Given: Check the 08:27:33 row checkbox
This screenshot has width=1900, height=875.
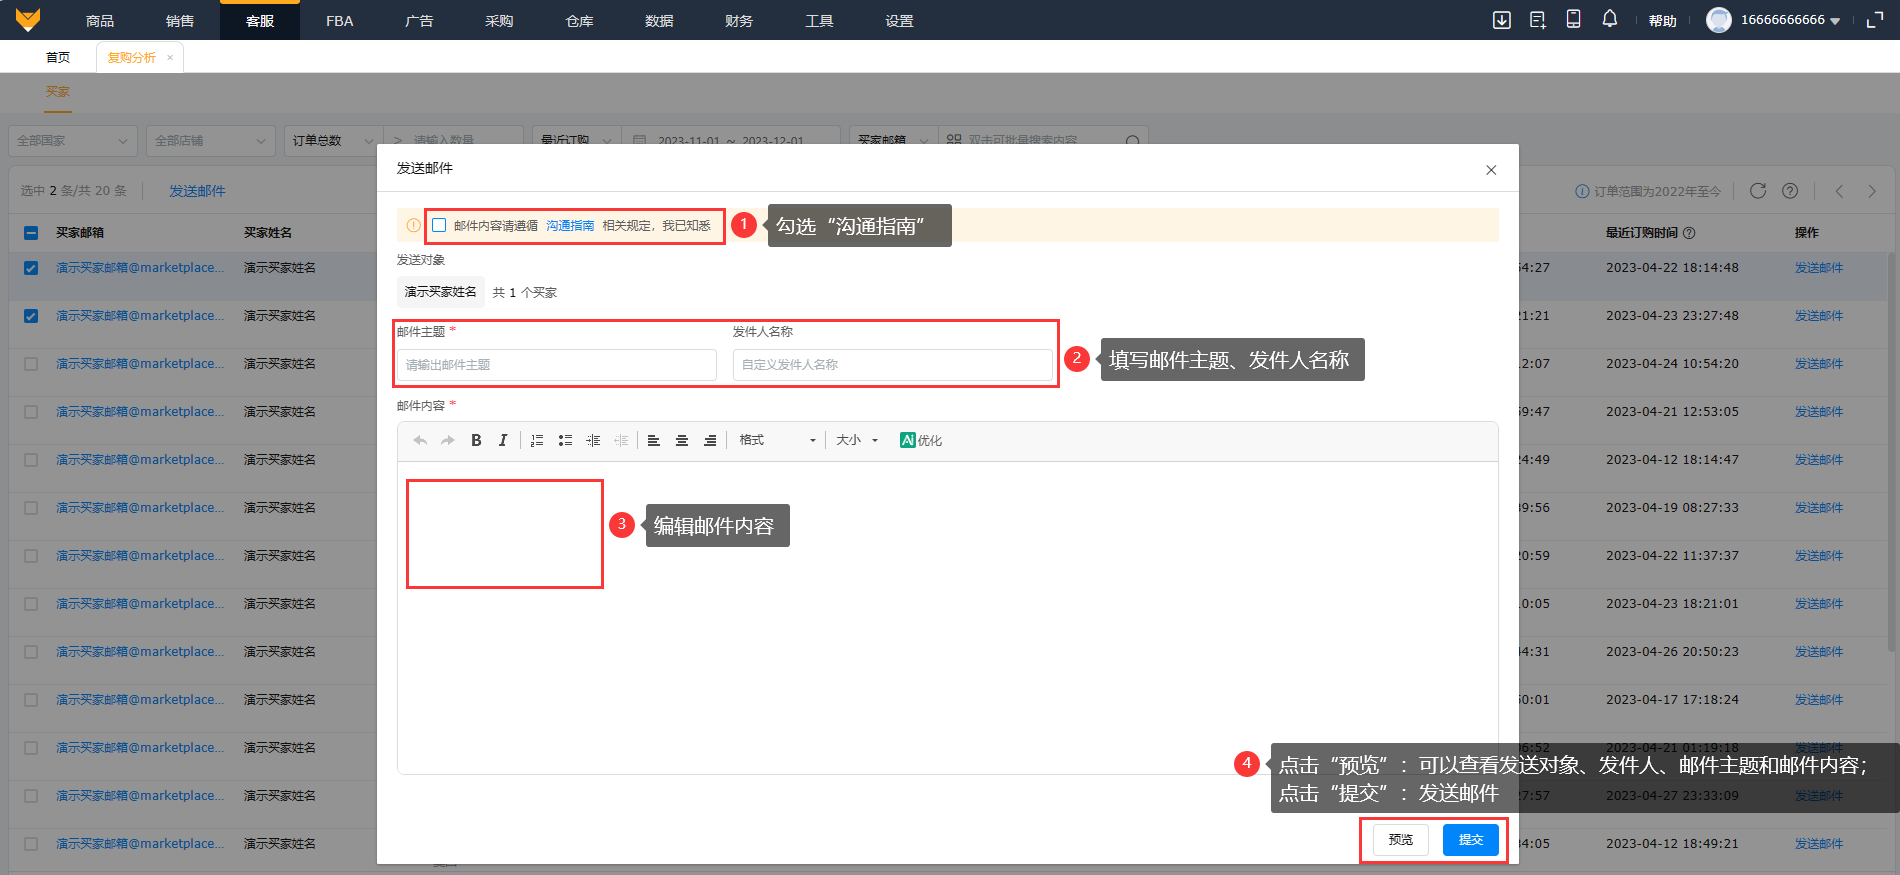Looking at the screenshot, I should (x=31, y=508).
